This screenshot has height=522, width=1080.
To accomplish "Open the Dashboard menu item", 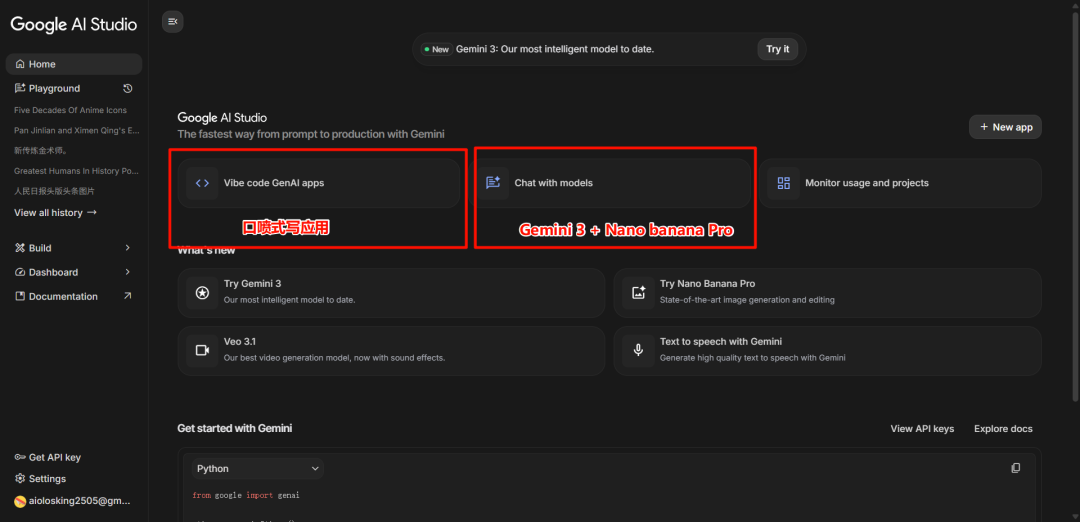I will (x=74, y=272).
